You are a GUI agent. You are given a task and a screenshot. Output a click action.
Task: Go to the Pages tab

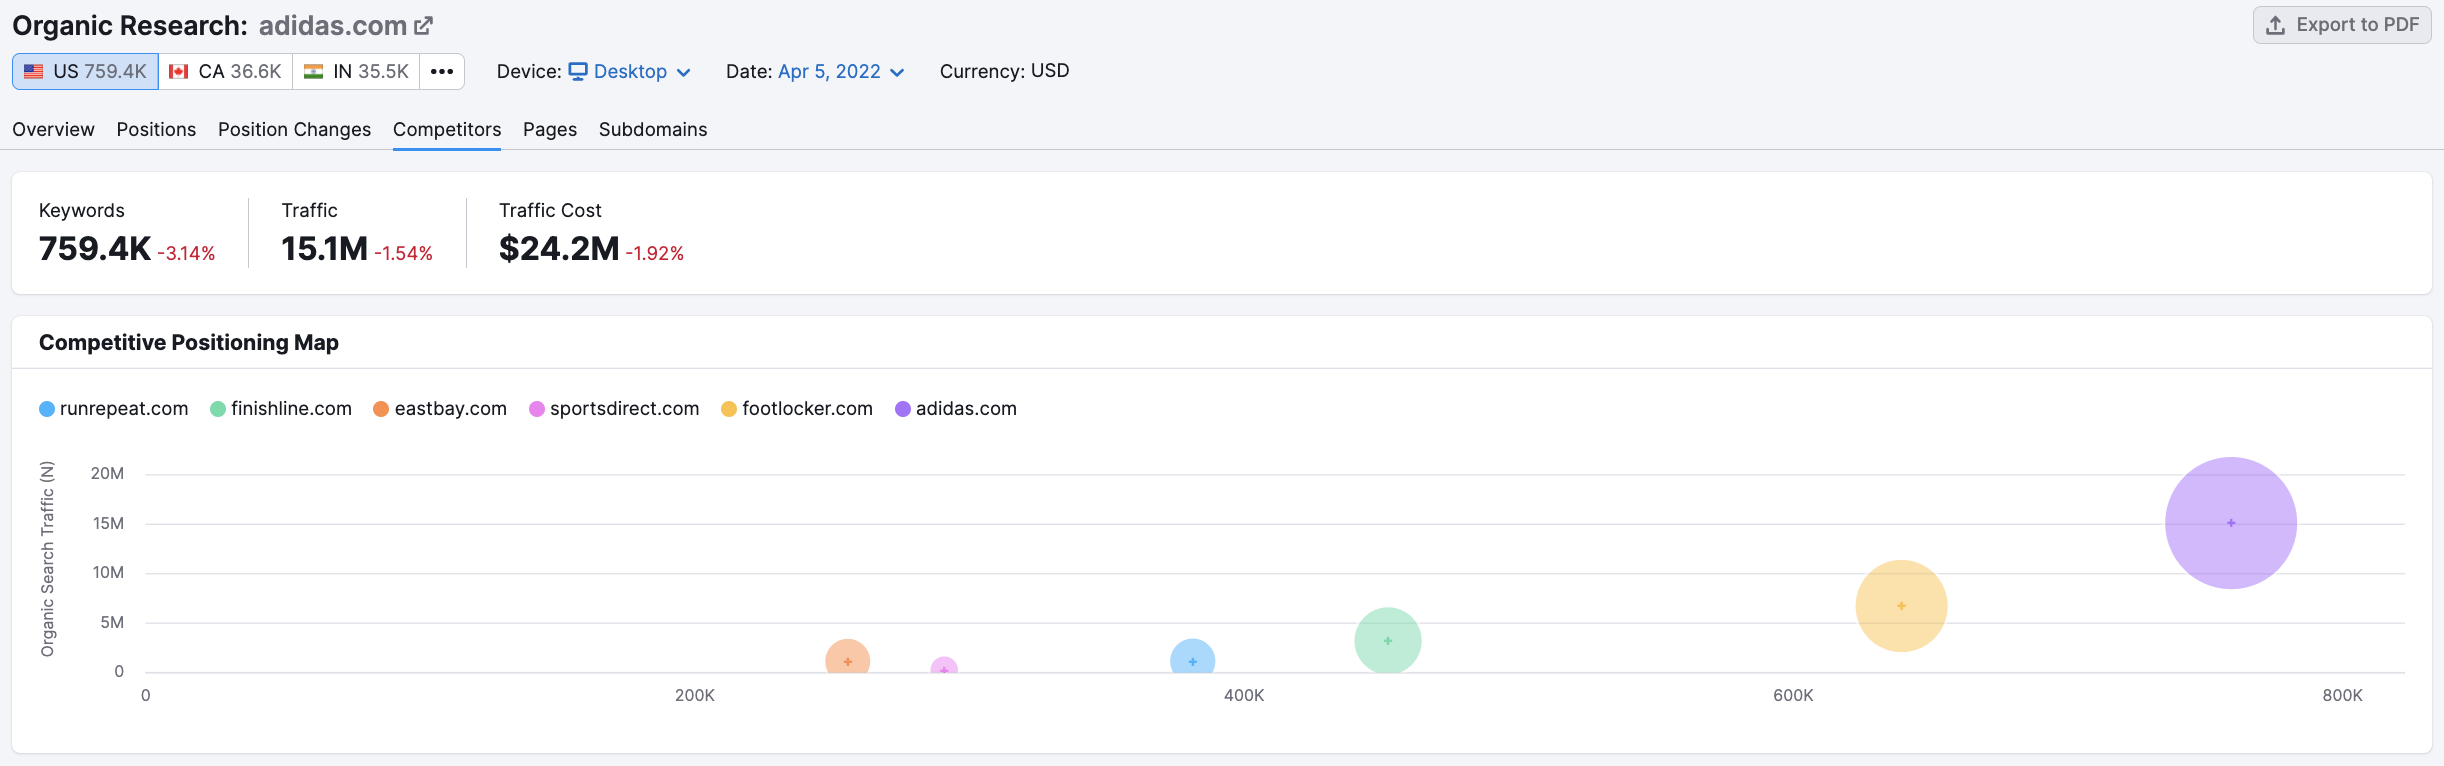click(x=550, y=130)
